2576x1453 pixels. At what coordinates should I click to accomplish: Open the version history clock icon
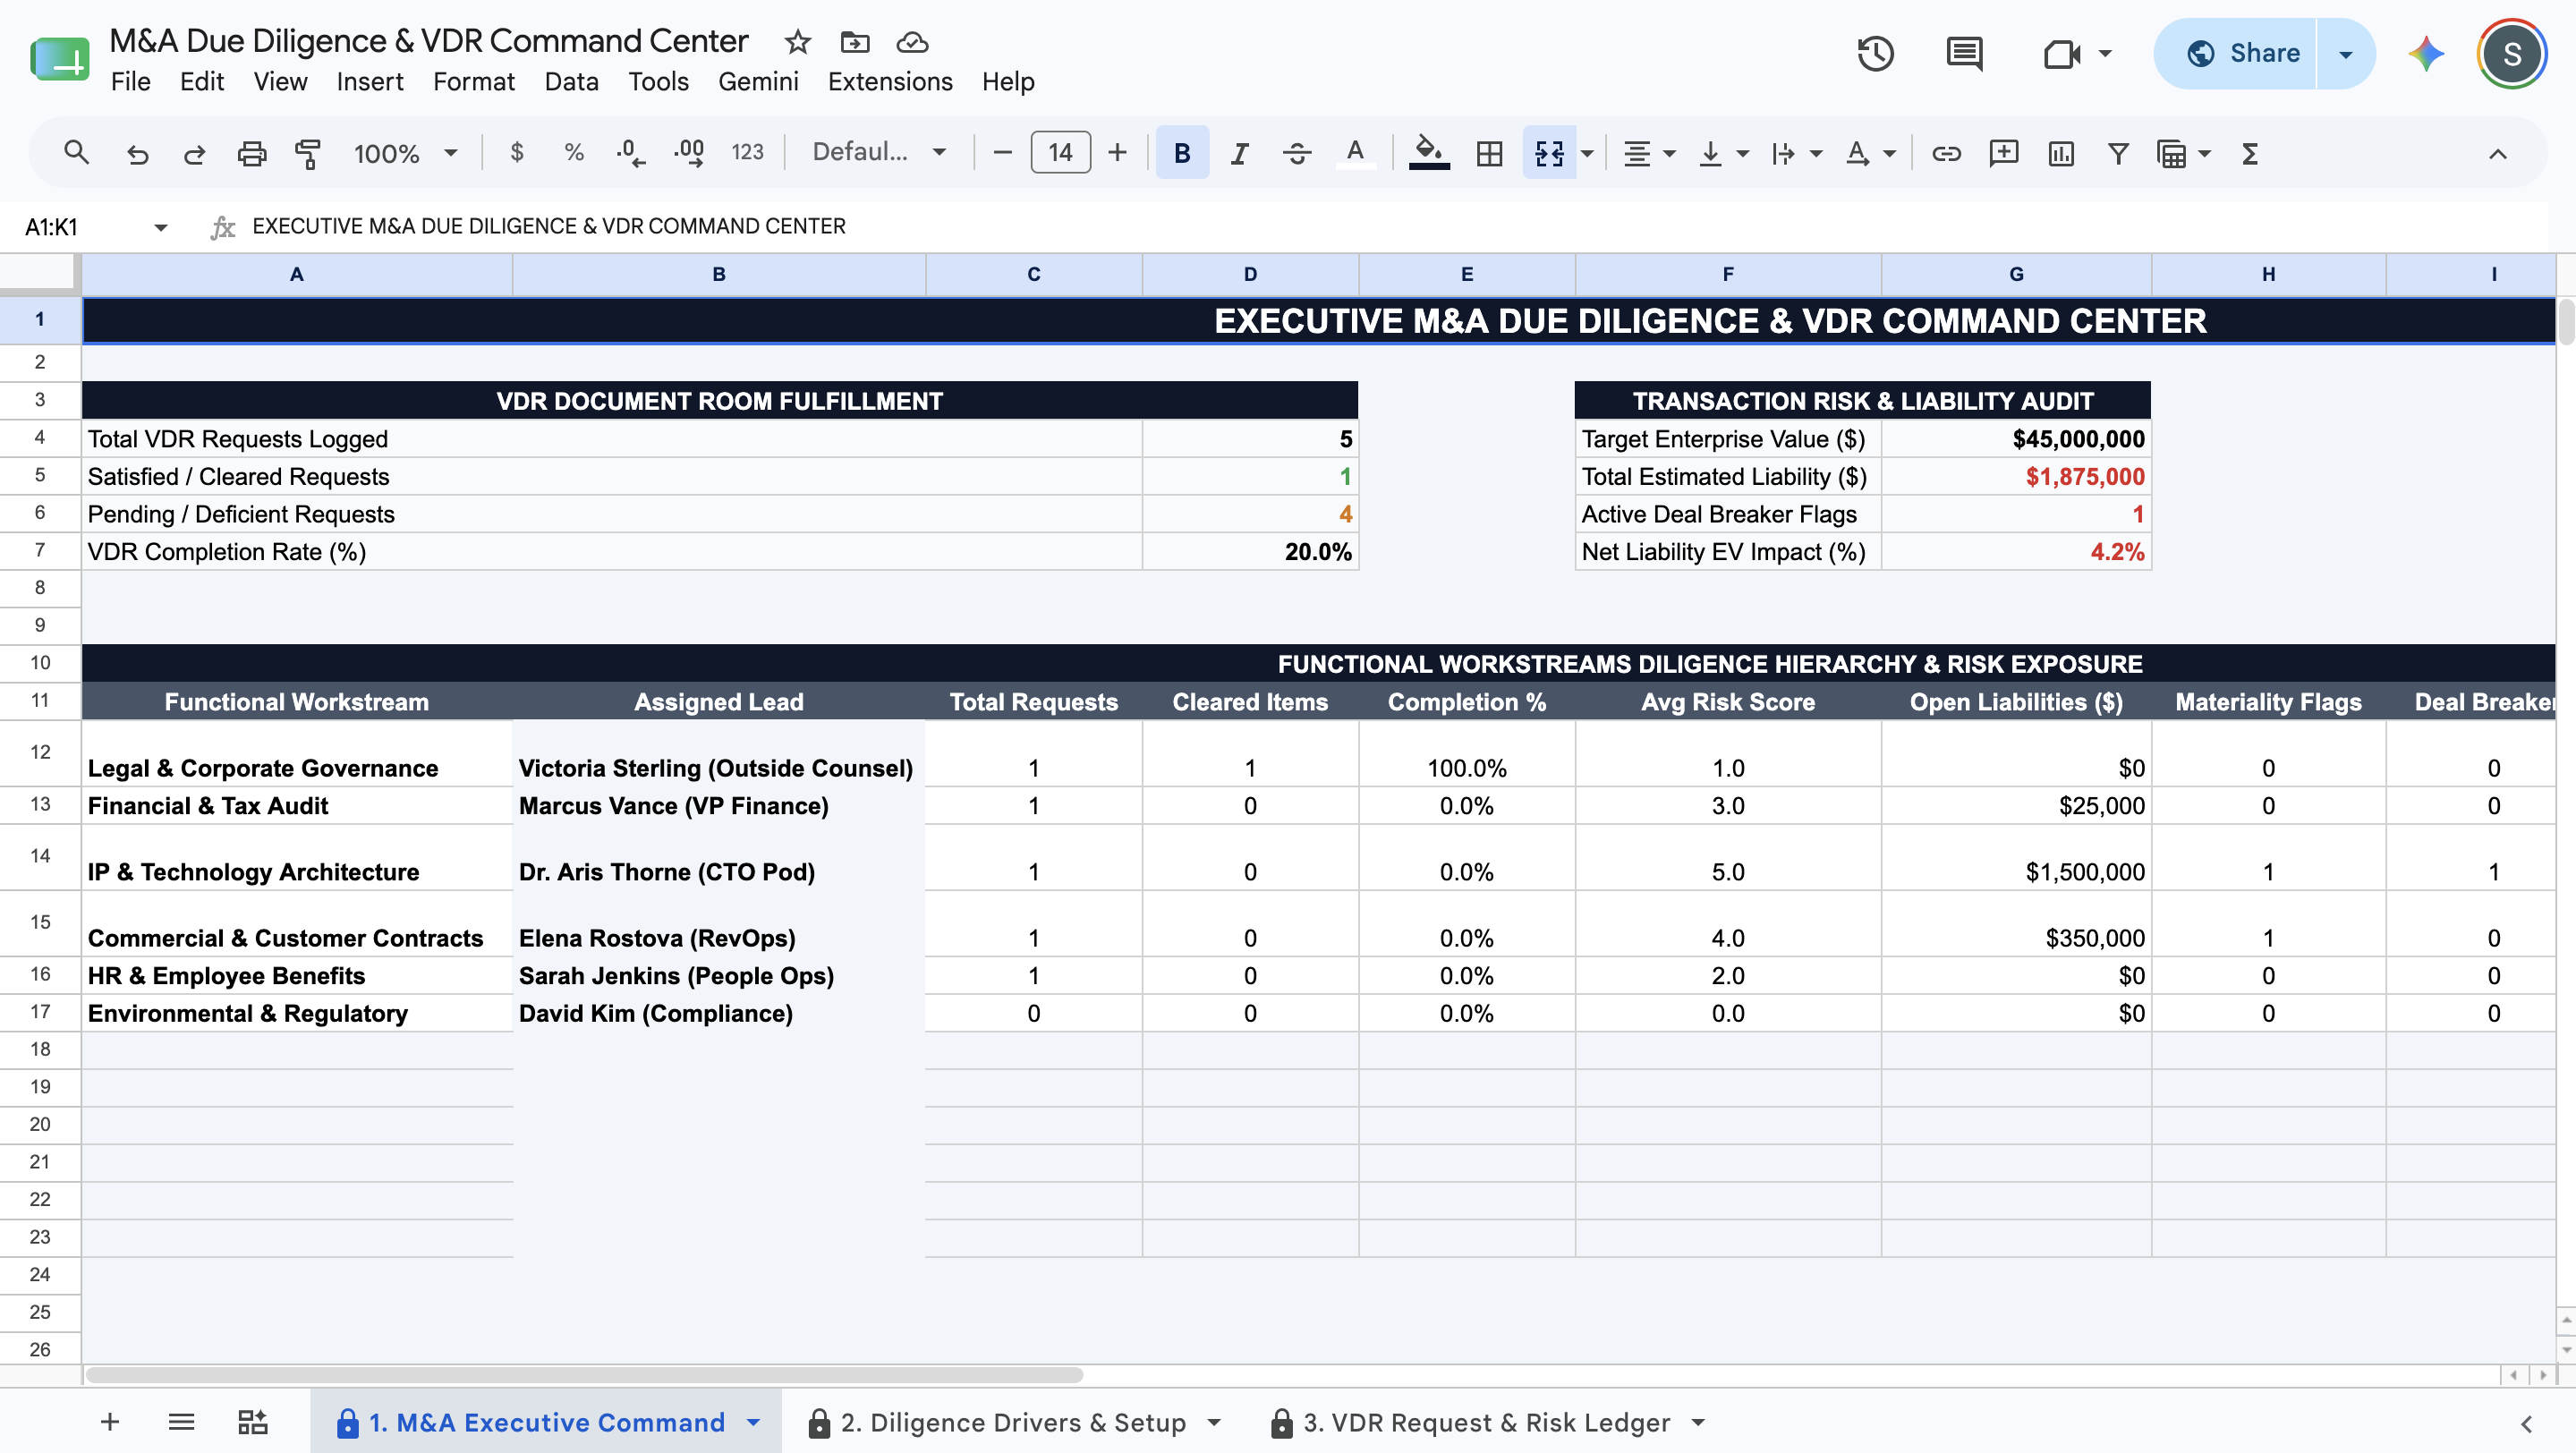(1875, 53)
